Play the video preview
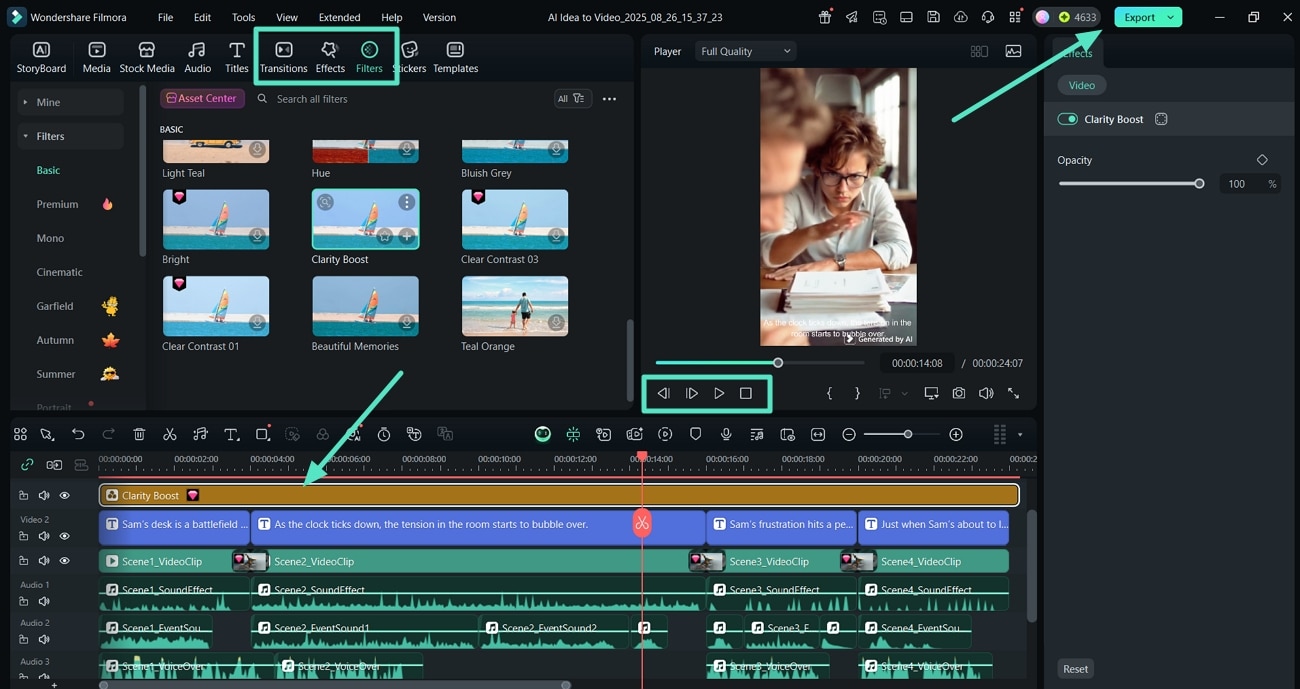 (x=719, y=393)
